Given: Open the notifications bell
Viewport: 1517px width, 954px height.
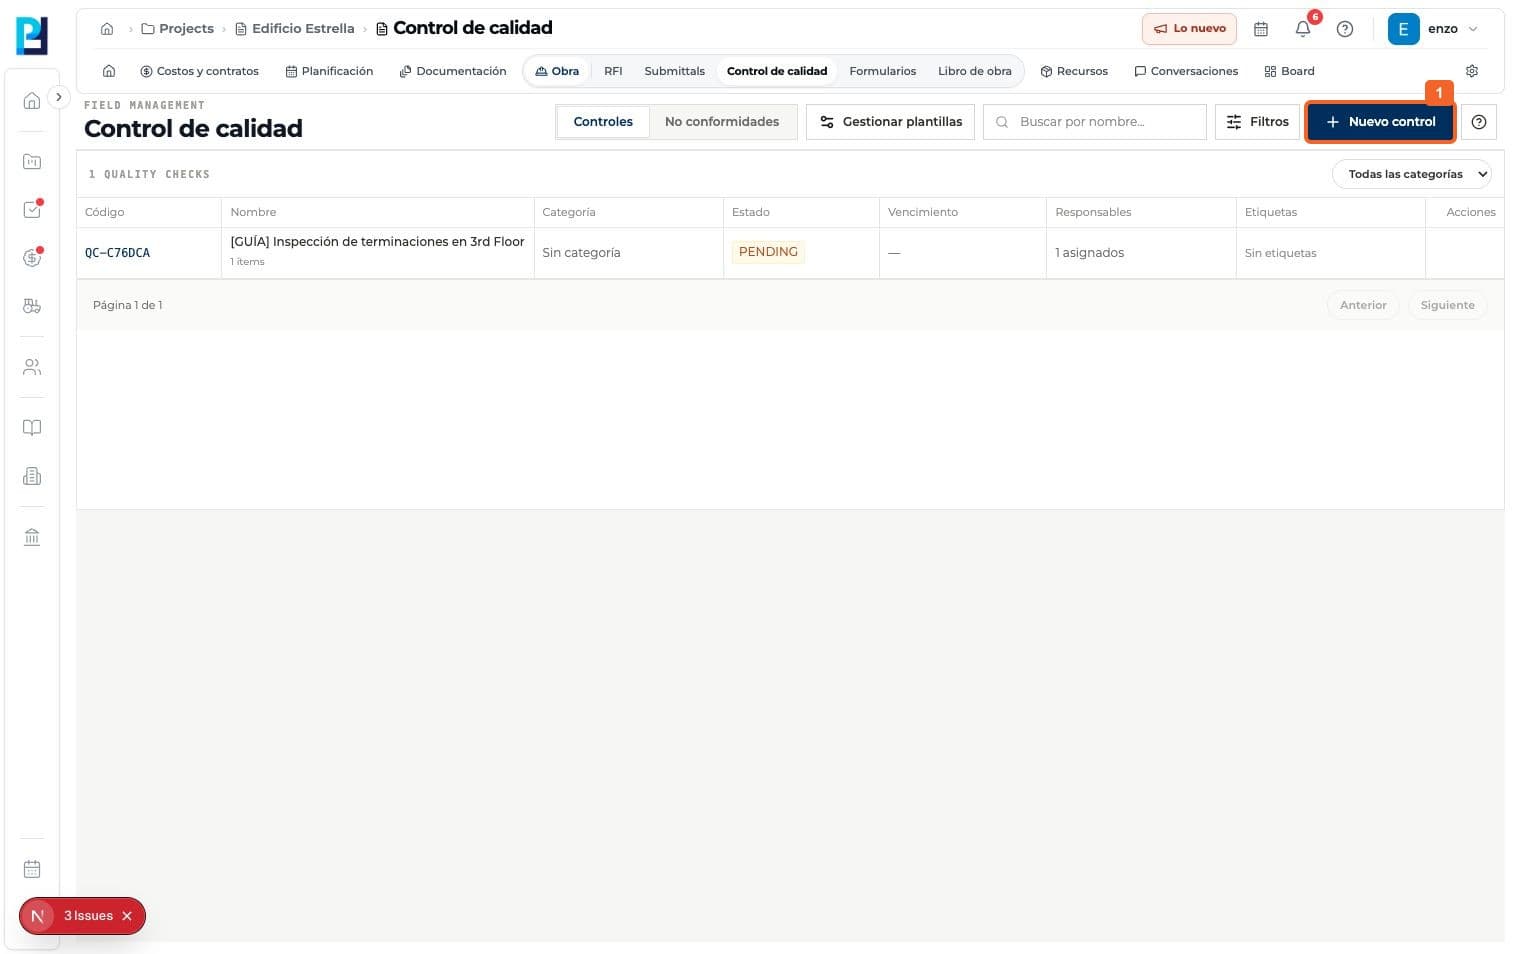Looking at the screenshot, I should point(1303,29).
